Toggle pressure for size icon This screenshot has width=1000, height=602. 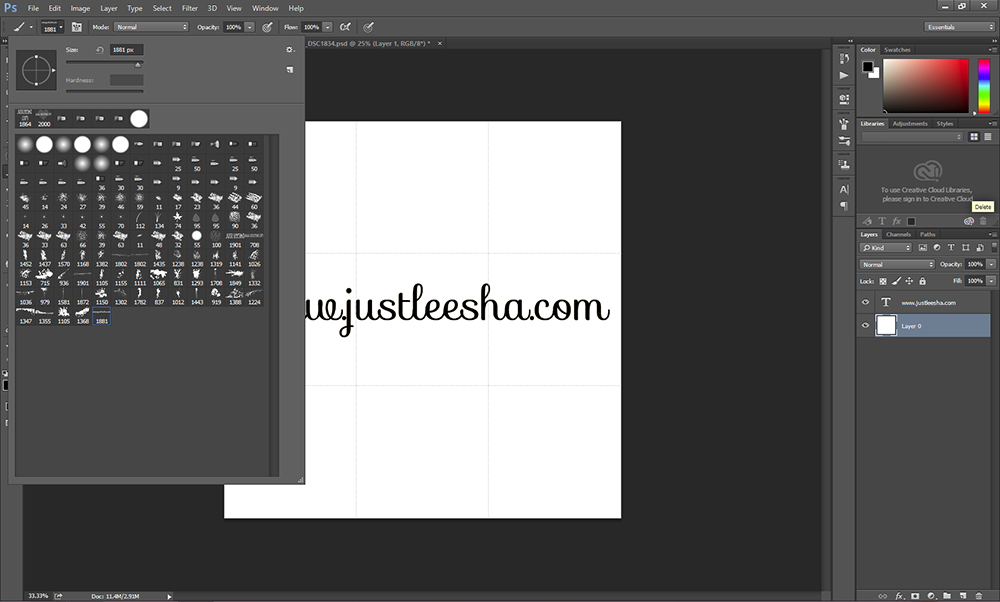click(369, 27)
